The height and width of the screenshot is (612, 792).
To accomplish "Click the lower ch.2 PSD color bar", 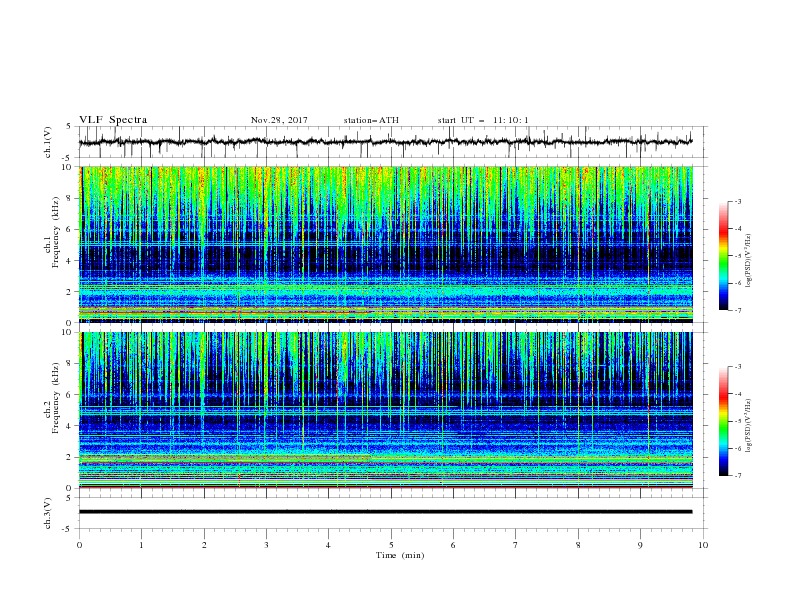I will coord(723,421).
